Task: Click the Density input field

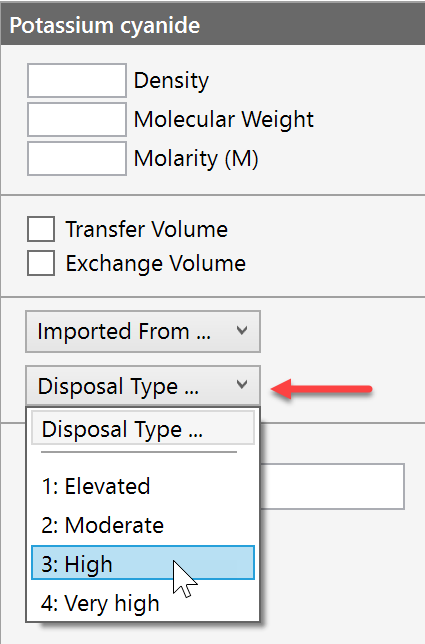Action: [77, 80]
